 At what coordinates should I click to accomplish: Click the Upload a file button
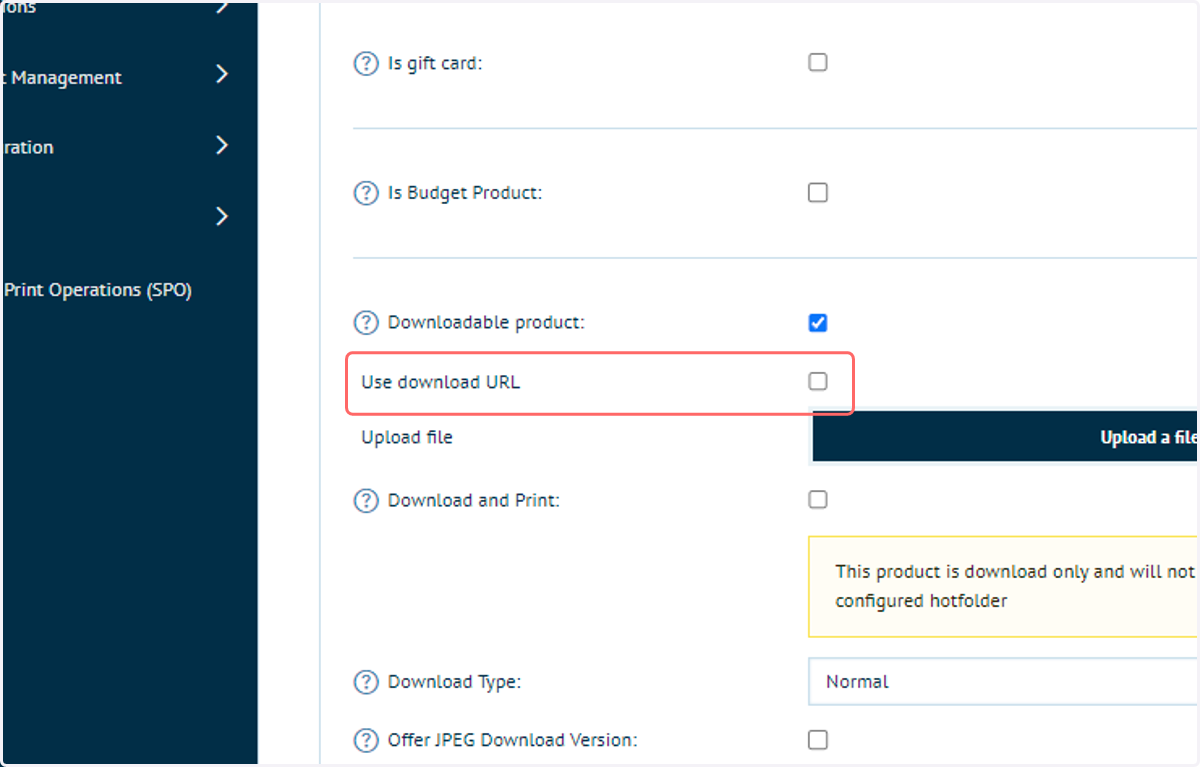(x=1004, y=437)
